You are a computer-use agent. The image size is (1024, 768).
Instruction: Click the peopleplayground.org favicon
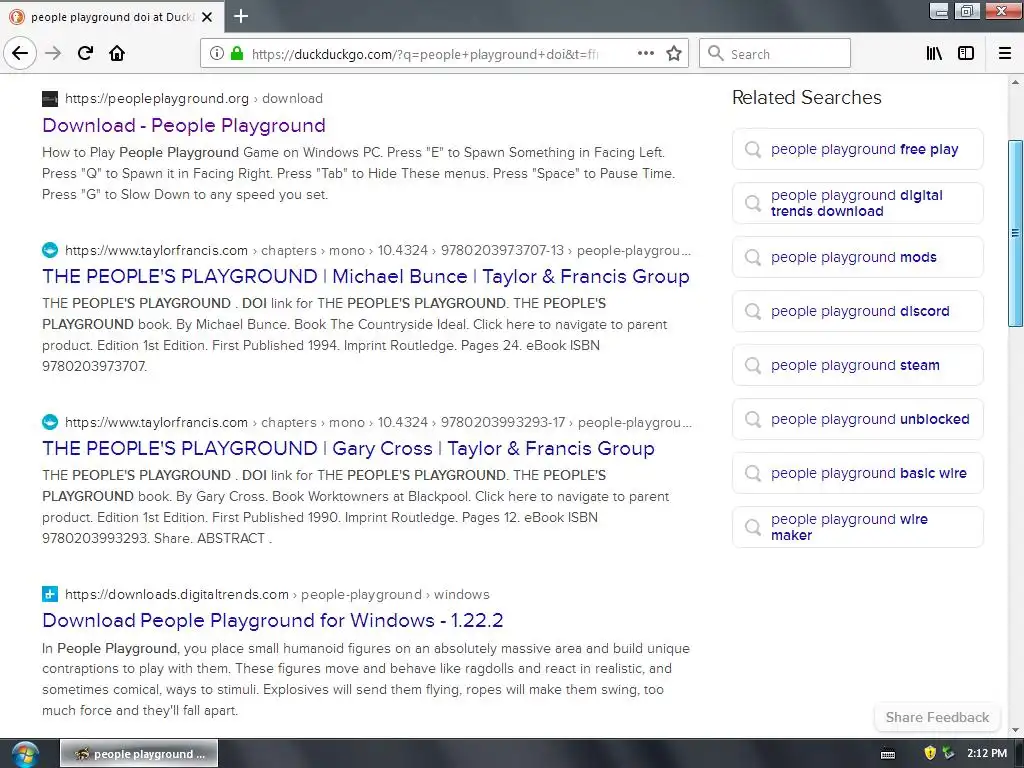point(50,99)
